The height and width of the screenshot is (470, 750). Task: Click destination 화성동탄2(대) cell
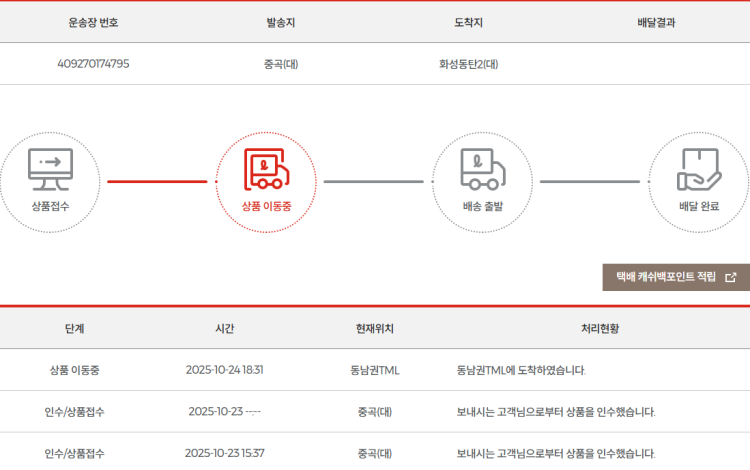(469, 64)
